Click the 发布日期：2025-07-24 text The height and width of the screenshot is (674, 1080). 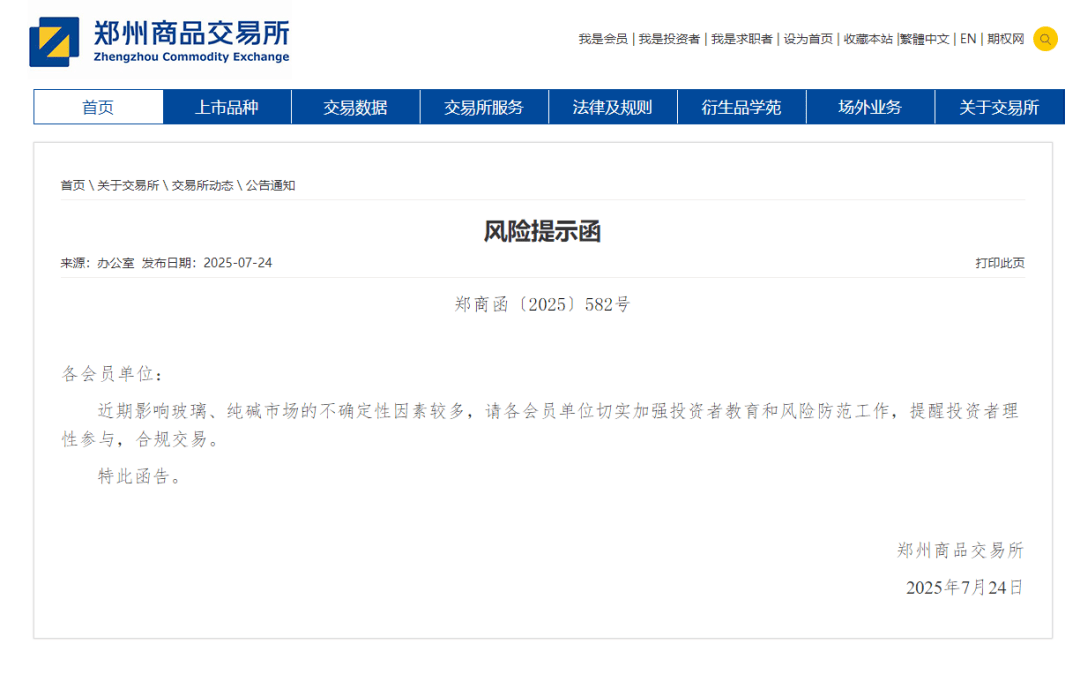pyautogui.click(x=207, y=263)
